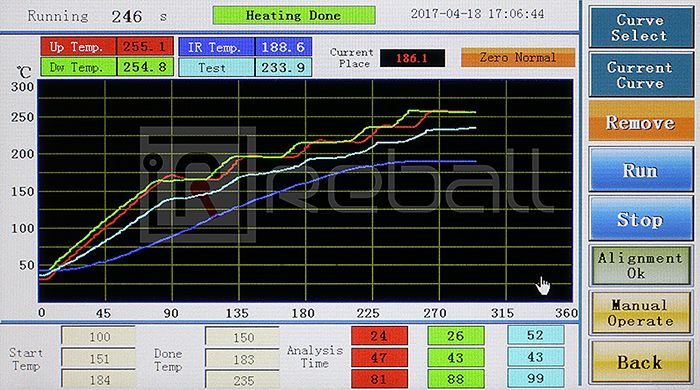Open Manual Operate mode
Viewport: 700px width, 390px height.
coord(641,313)
